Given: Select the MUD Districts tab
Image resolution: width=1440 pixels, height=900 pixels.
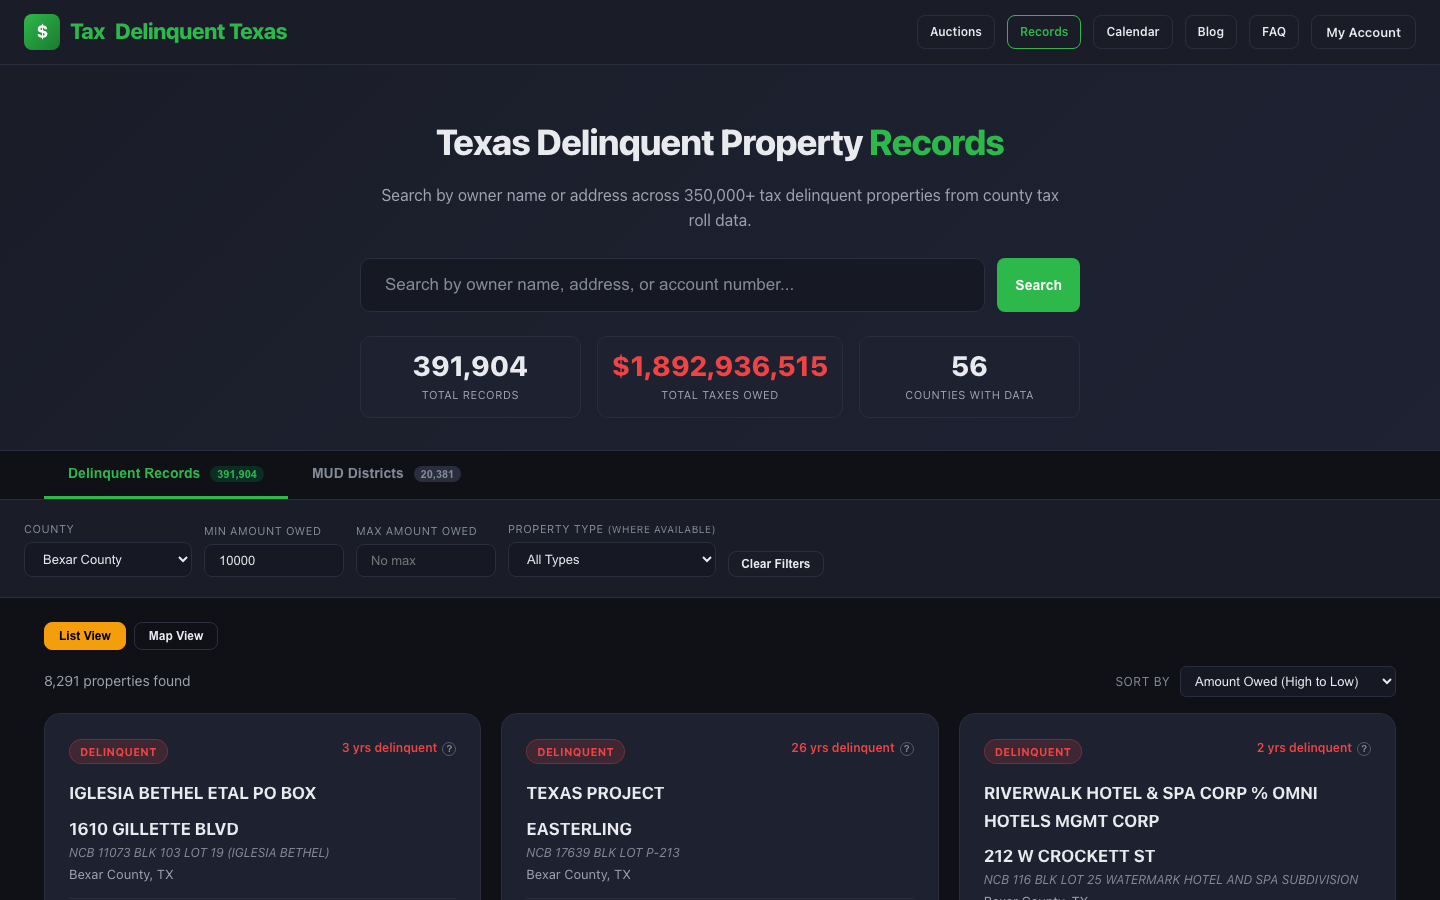Looking at the screenshot, I should (386, 474).
